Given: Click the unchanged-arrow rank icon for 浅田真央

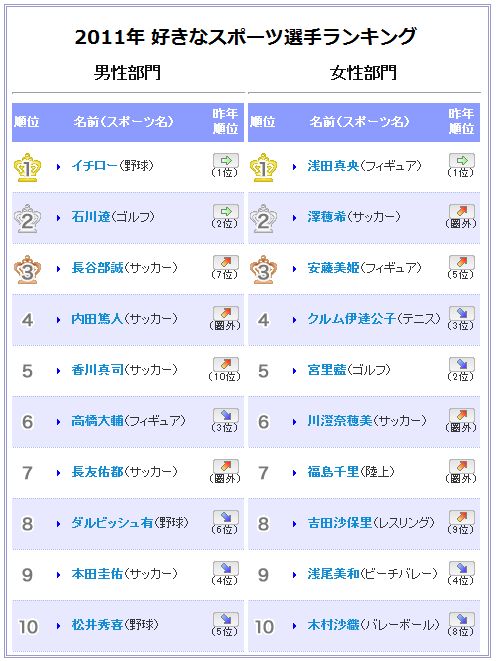Looking at the screenshot, I should coord(462,160).
